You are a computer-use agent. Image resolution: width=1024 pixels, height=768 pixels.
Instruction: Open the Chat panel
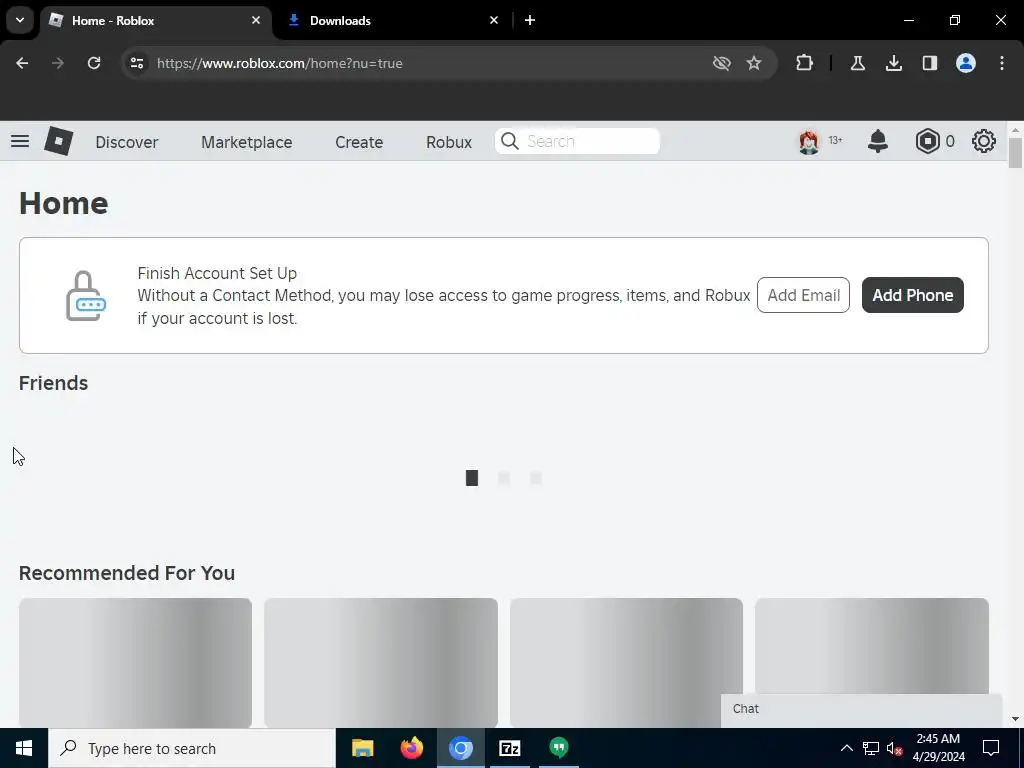click(861, 709)
